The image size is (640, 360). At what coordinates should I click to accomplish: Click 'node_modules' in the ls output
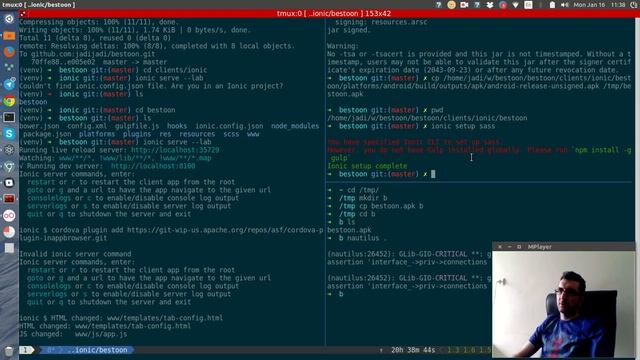pyautogui.click(x=295, y=126)
